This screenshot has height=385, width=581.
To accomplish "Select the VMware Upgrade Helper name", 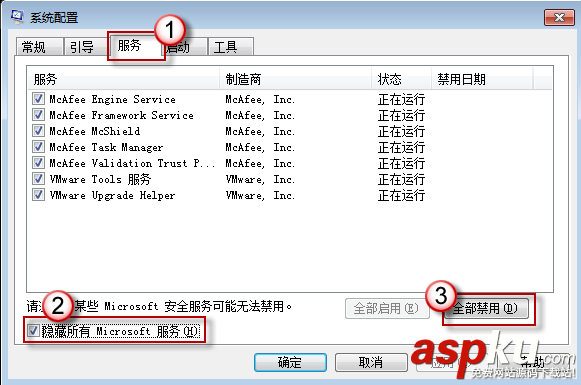I will click(x=112, y=195).
